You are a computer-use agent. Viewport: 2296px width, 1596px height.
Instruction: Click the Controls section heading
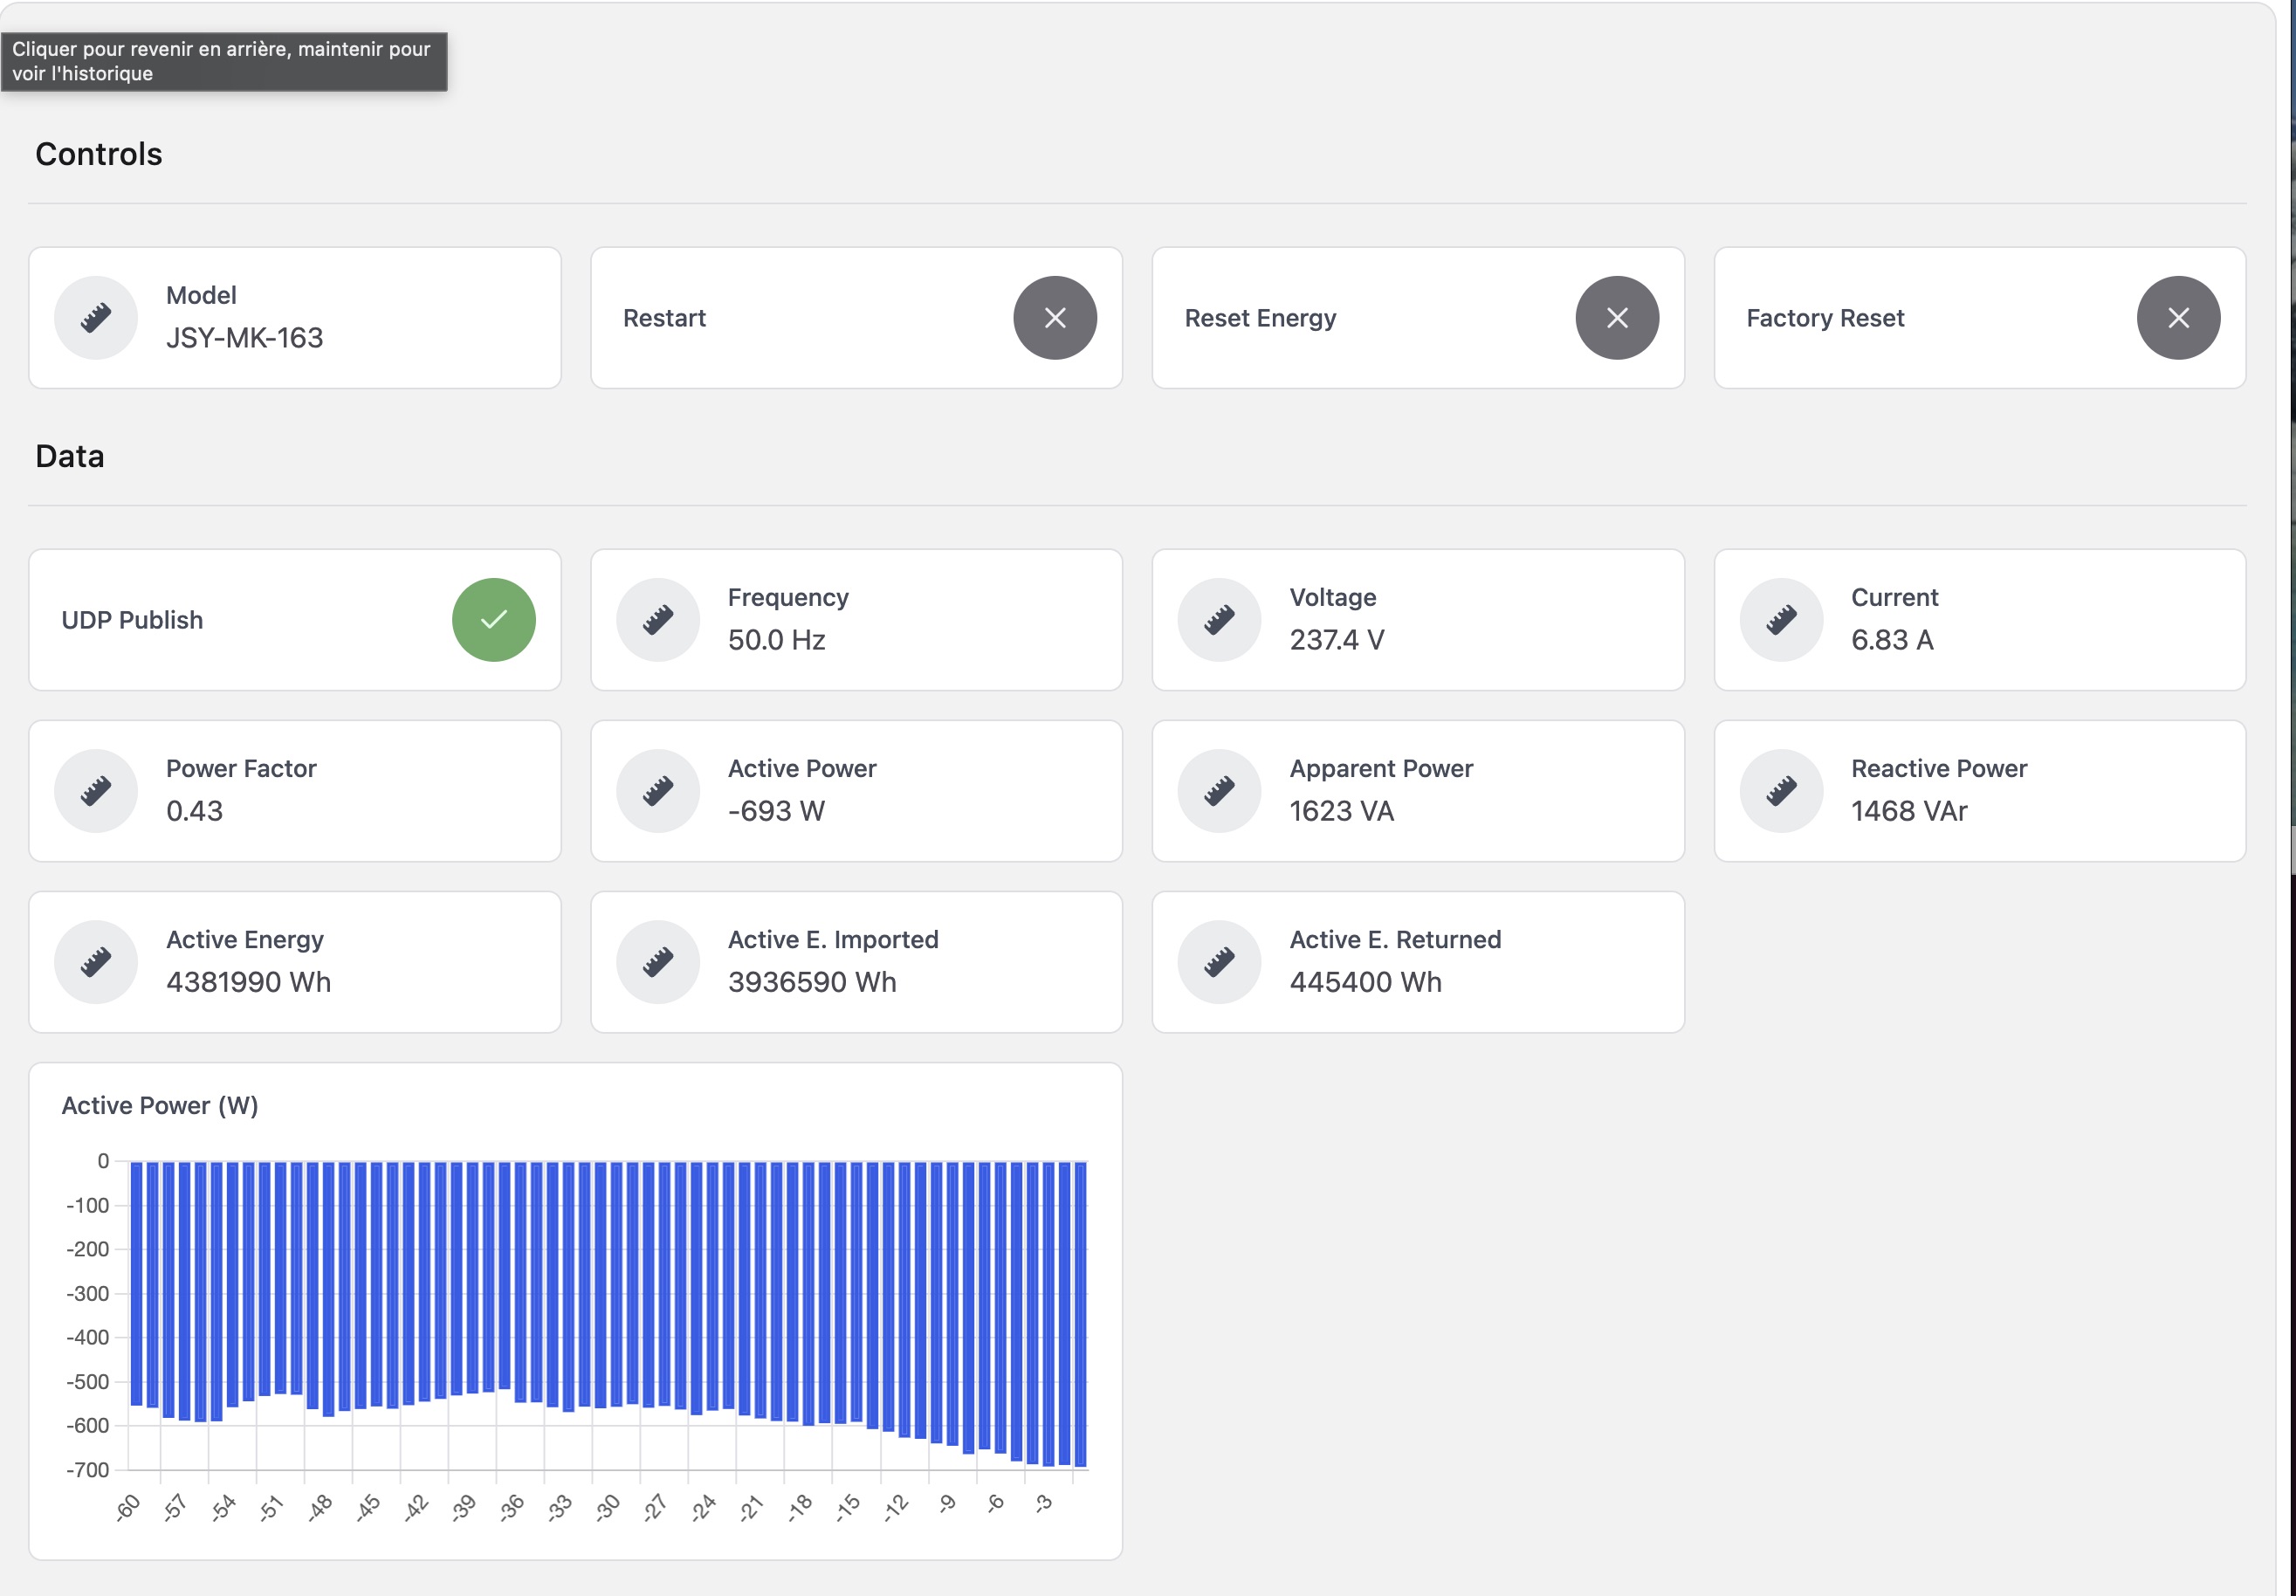tap(98, 154)
